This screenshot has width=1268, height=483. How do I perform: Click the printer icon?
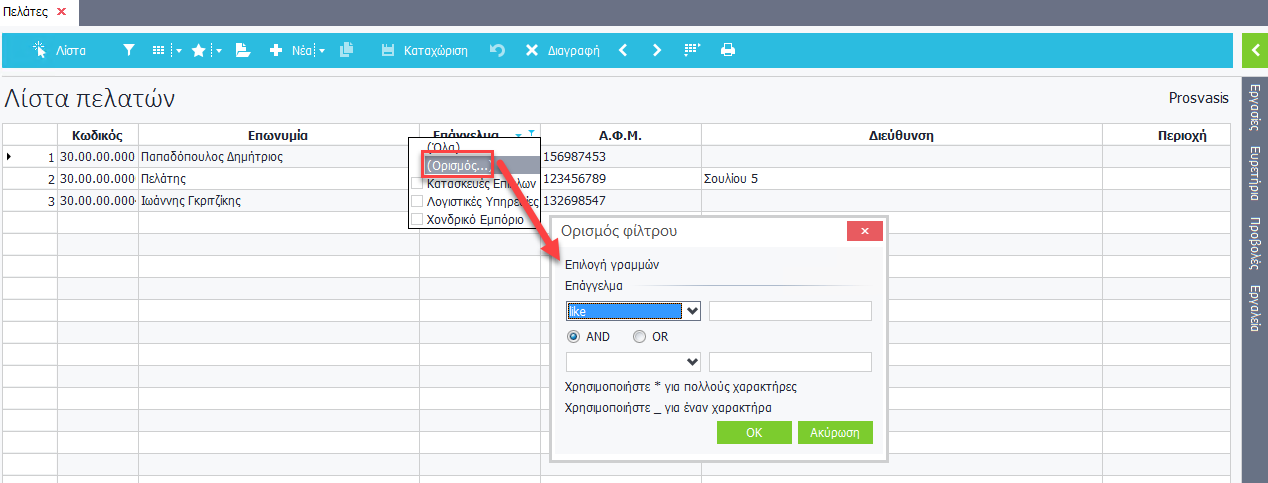click(728, 50)
